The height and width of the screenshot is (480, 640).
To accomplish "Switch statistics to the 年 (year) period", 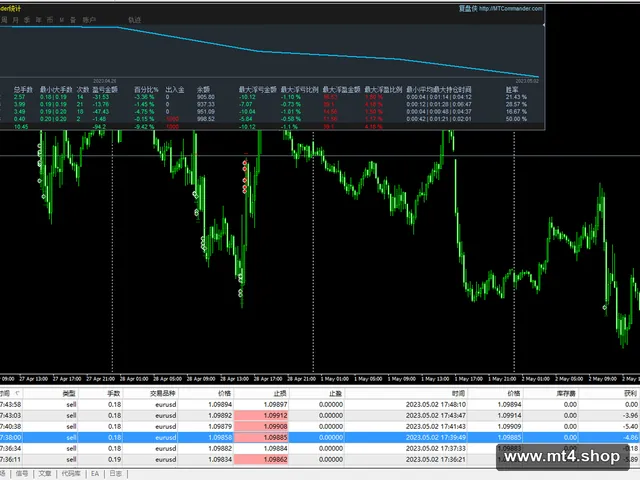I will click(x=39, y=20).
